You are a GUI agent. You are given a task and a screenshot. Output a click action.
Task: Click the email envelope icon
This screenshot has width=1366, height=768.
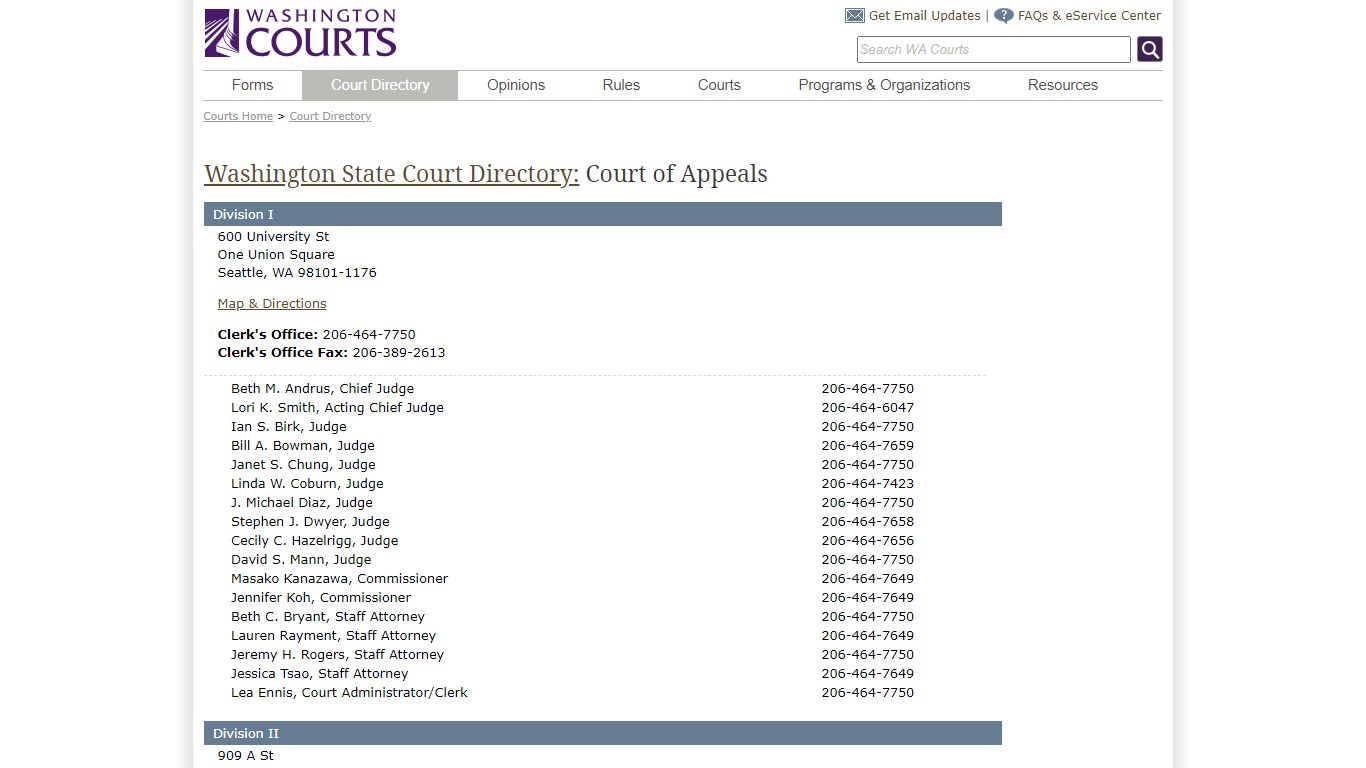[x=854, y=16]
